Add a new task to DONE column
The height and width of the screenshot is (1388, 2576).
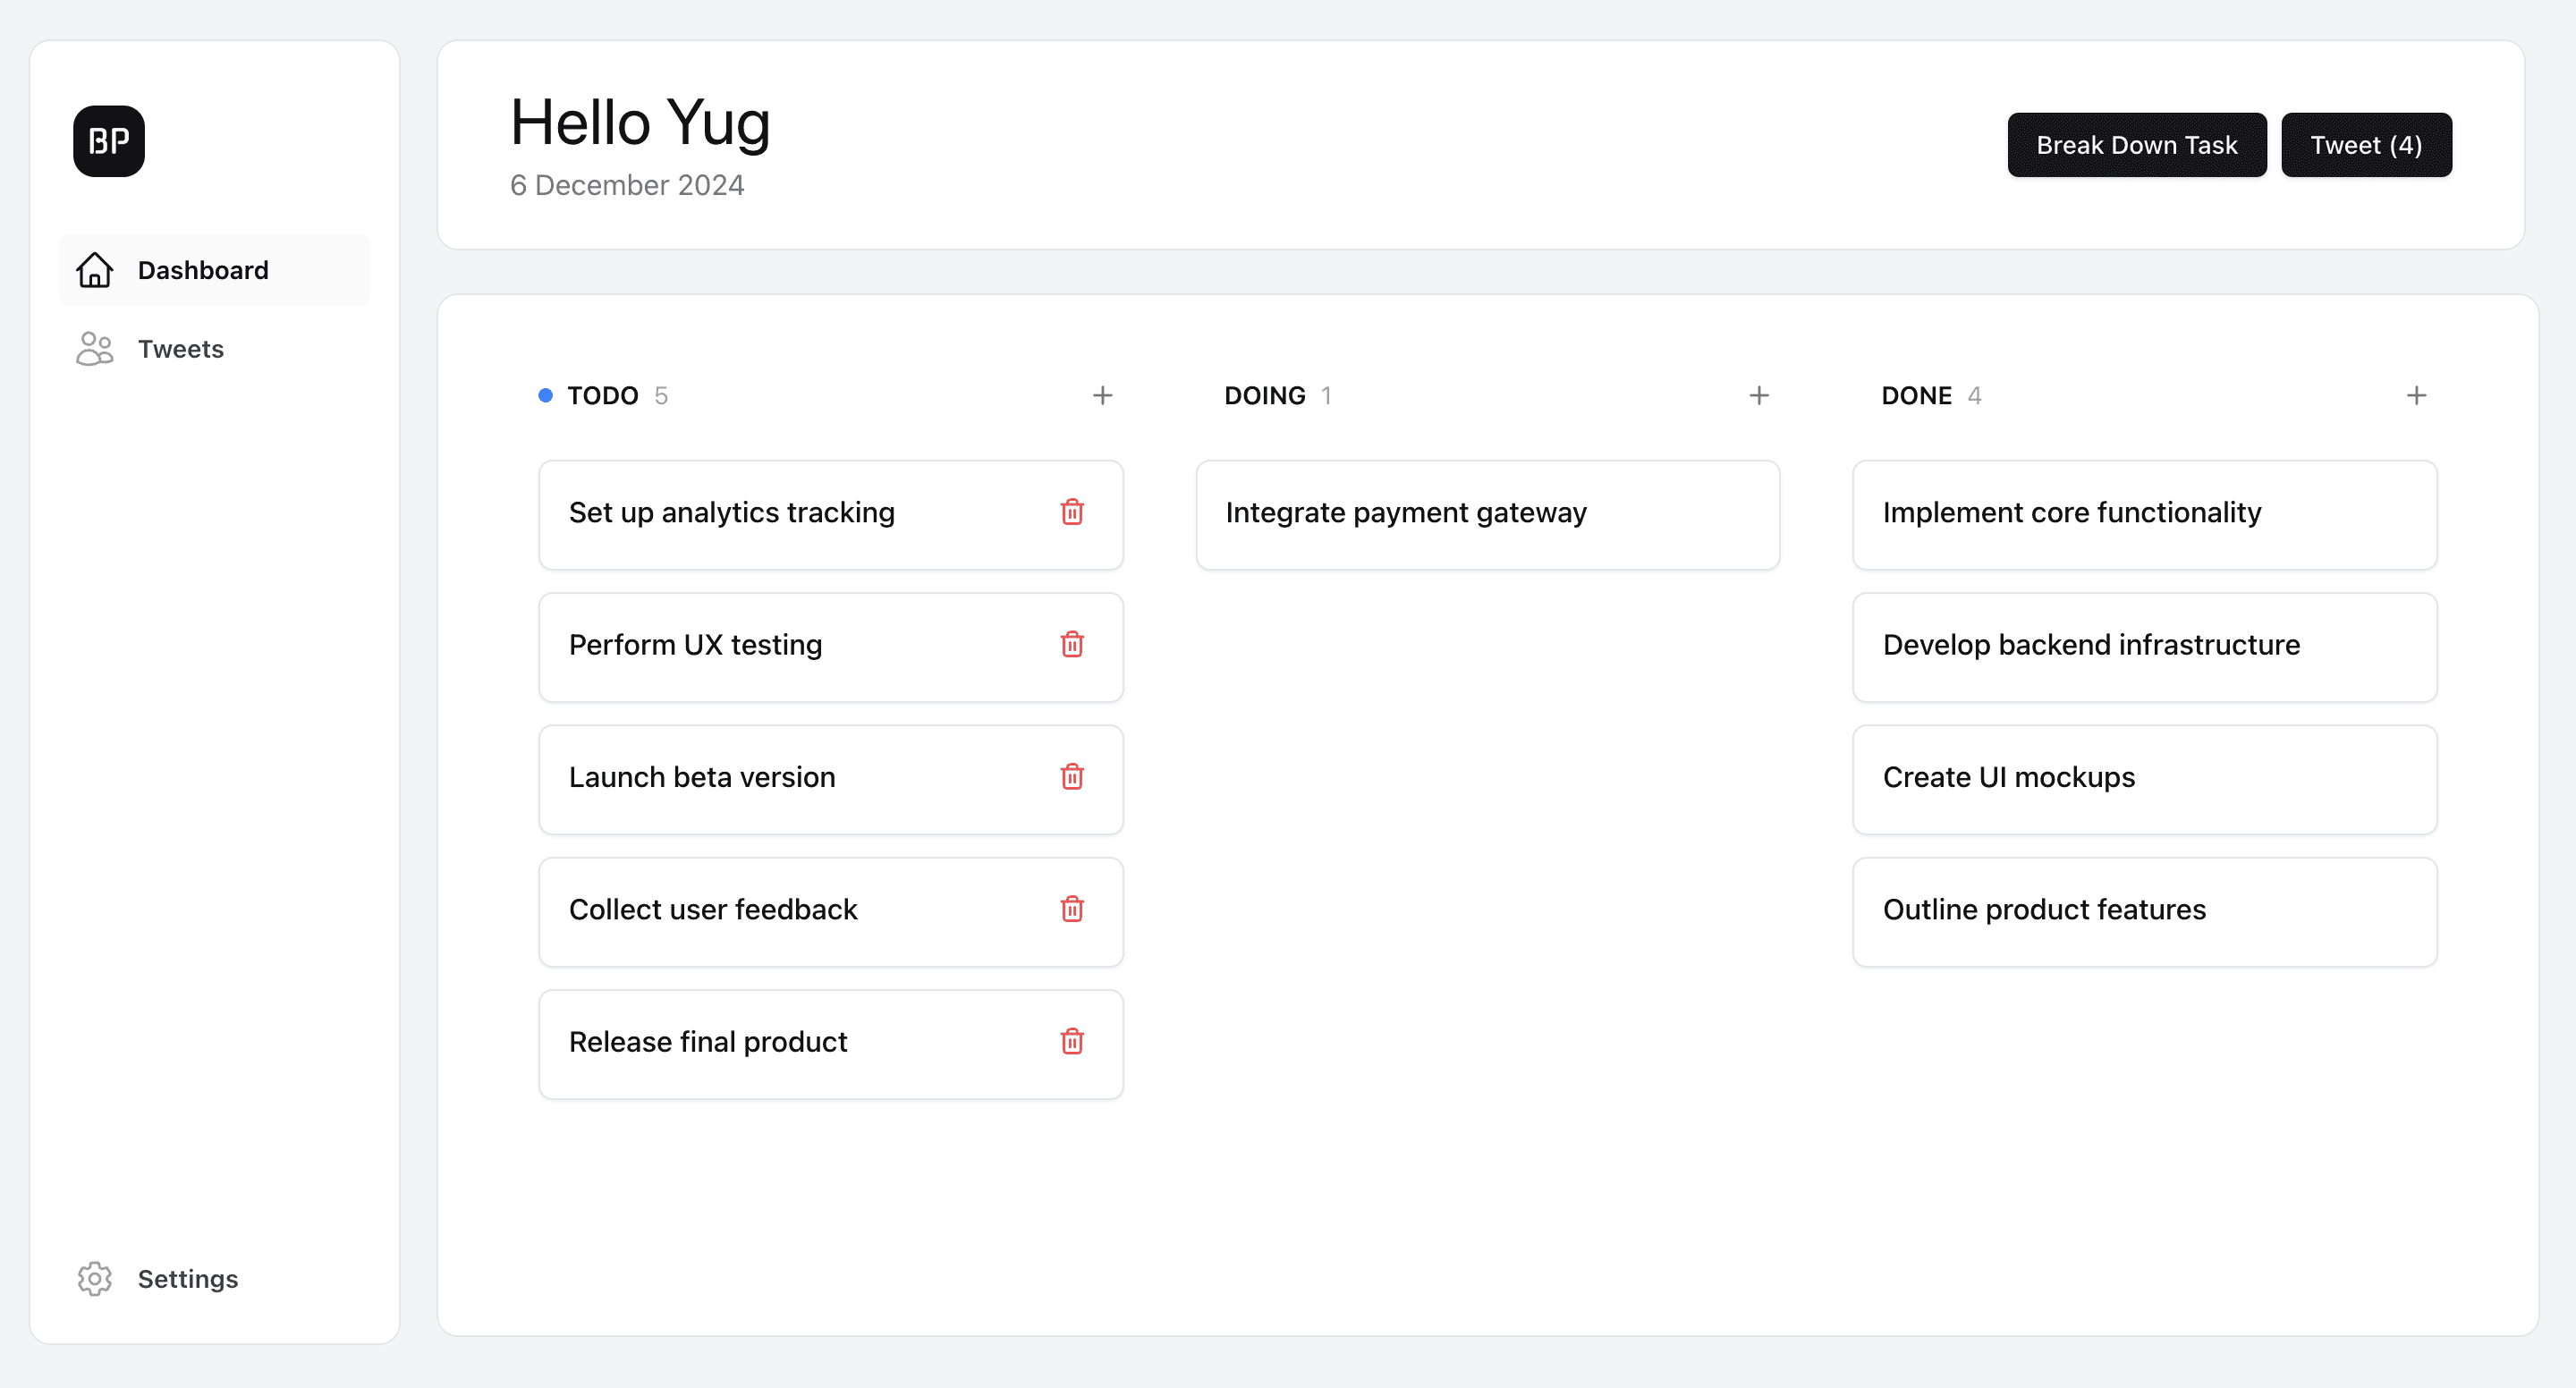coord(2416,396)
